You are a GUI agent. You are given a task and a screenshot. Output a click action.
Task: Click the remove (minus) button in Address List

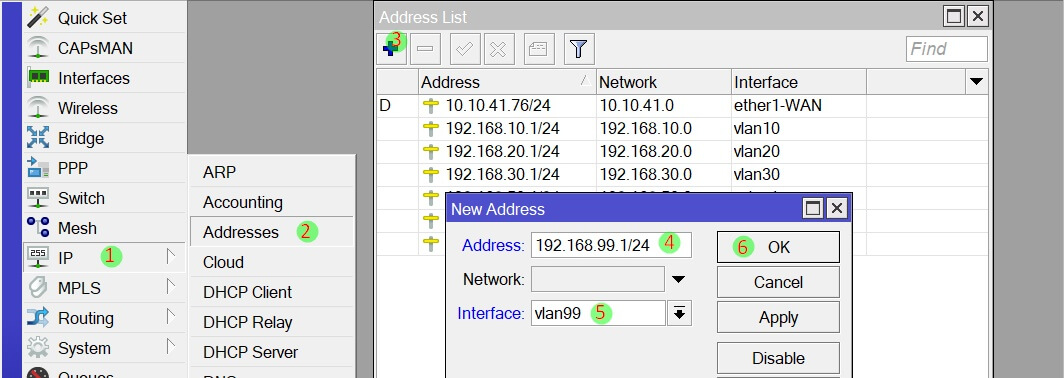point(425,49)
